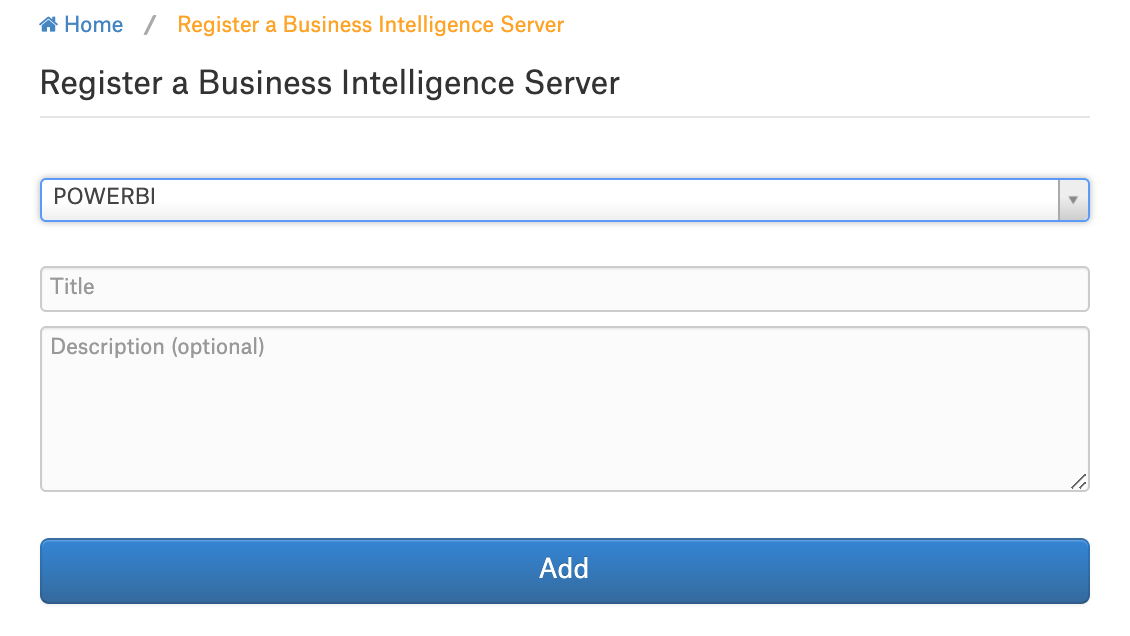Click the house icon in breadcrumb
Image resolution: width=1130 pixels, height=636 pixels.
coord(48,24)
